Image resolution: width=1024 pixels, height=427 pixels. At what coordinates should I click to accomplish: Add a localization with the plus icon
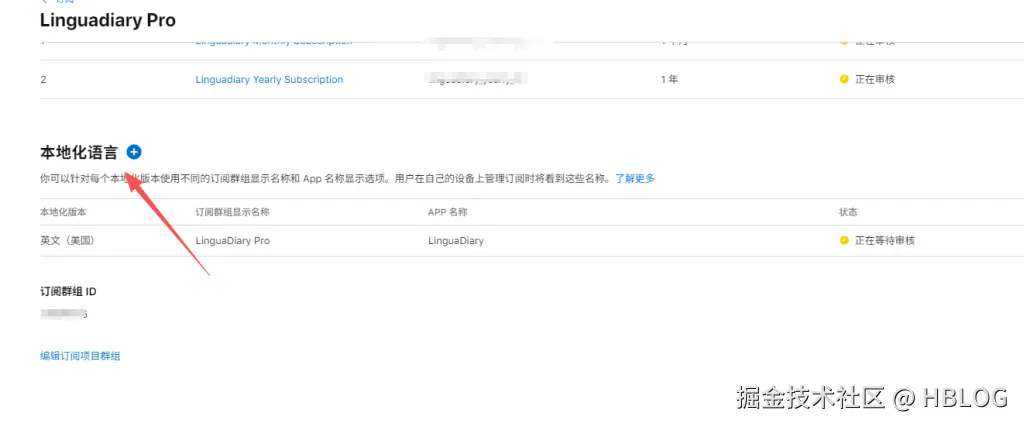click(x=134, y=152)
